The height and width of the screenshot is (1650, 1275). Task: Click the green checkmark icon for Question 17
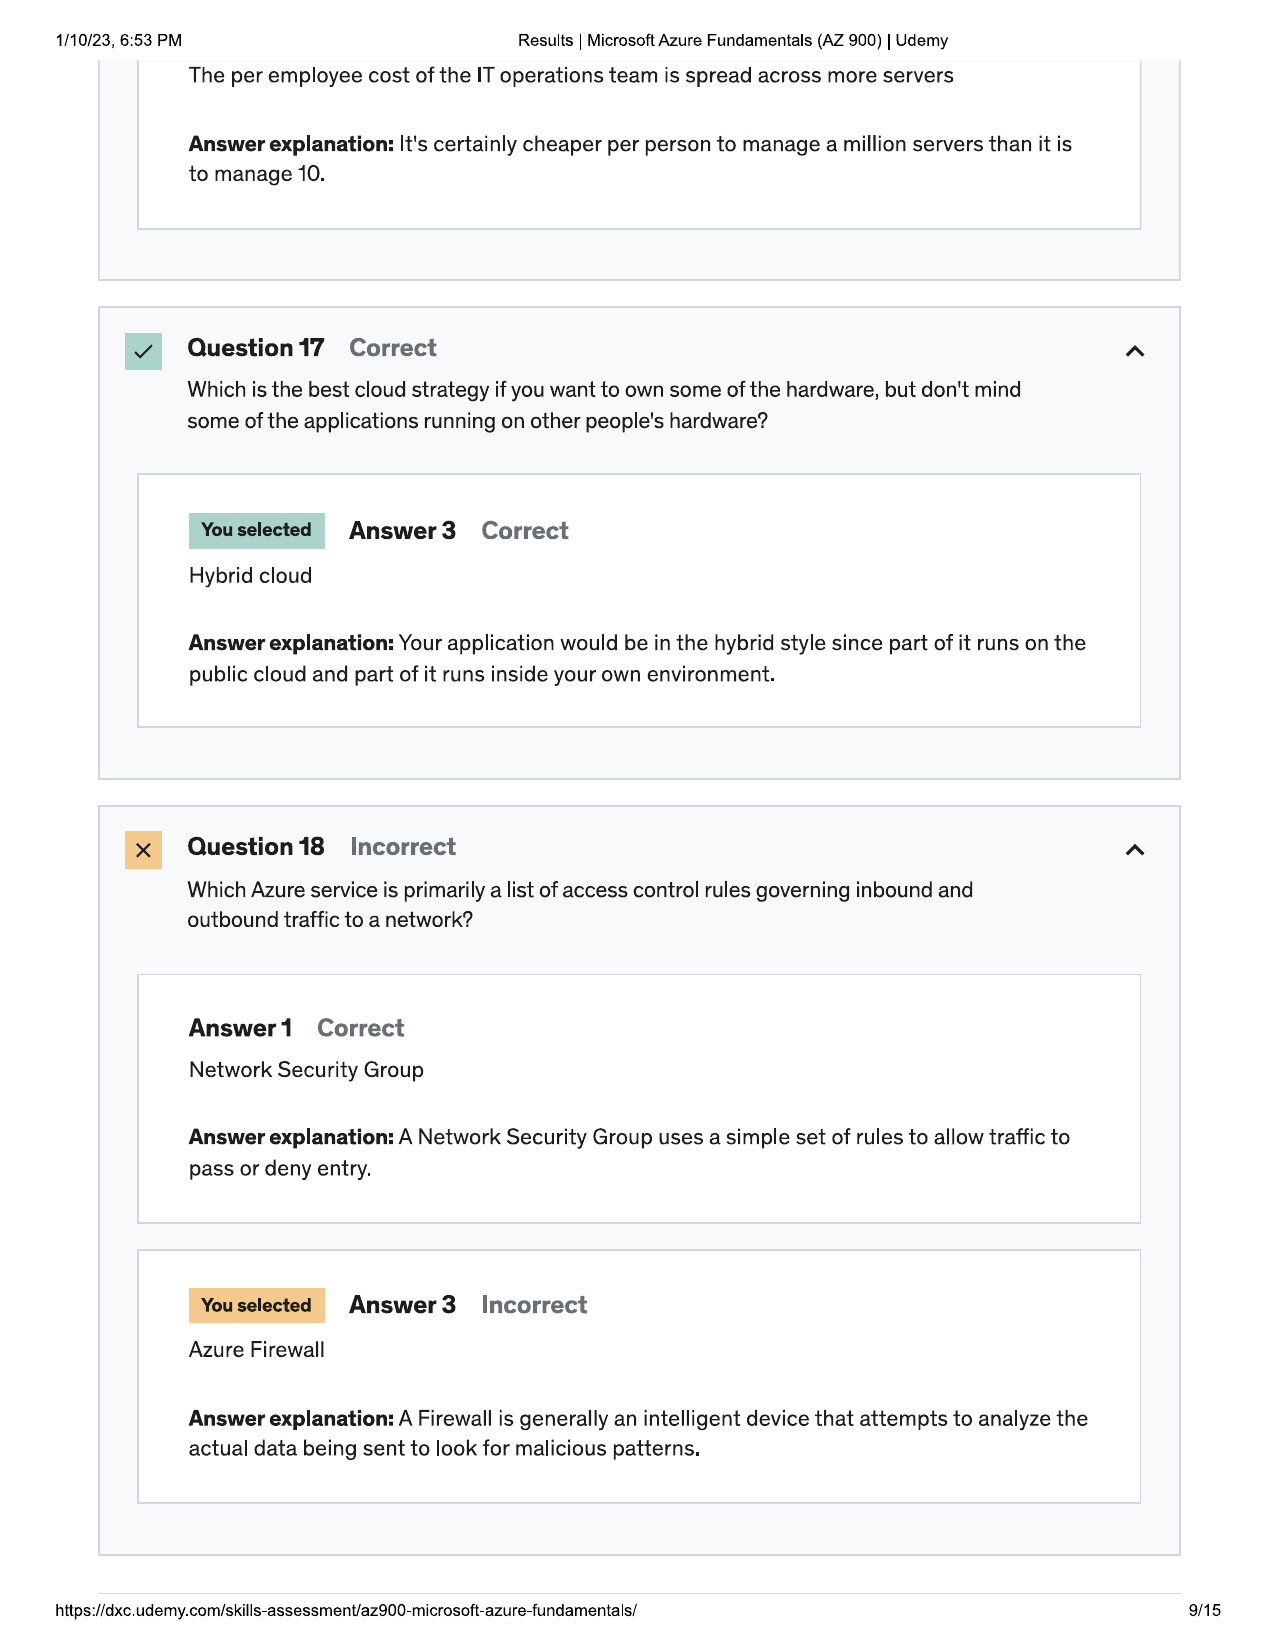point(143,351)
